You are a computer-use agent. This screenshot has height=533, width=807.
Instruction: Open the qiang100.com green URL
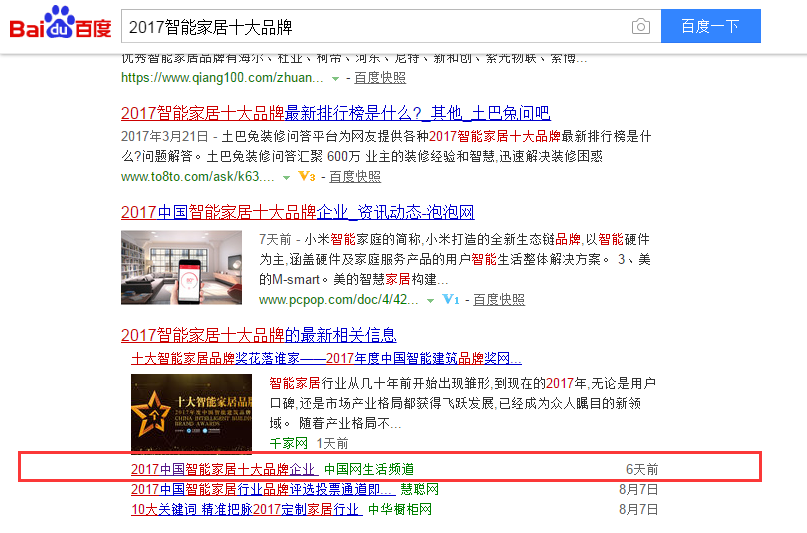tap(222, 78)
